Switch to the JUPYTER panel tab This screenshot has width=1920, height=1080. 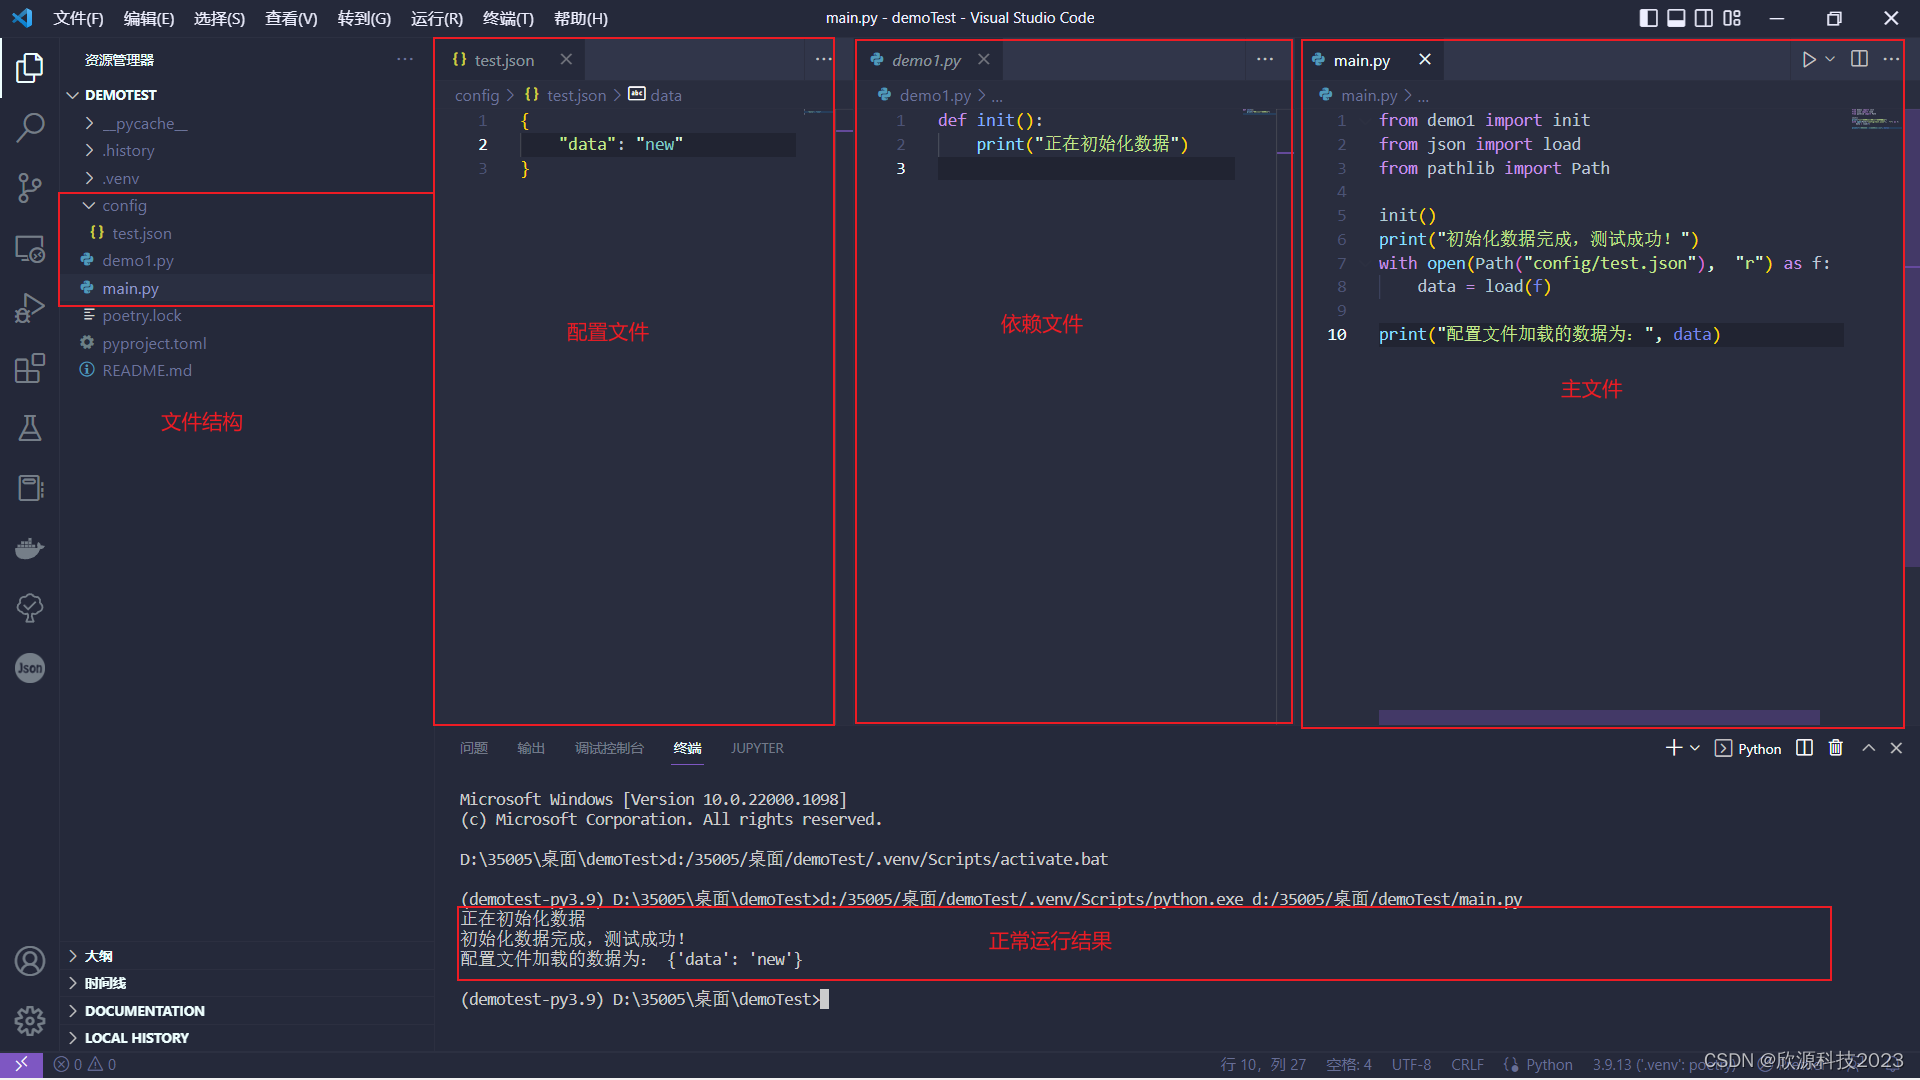757,748
